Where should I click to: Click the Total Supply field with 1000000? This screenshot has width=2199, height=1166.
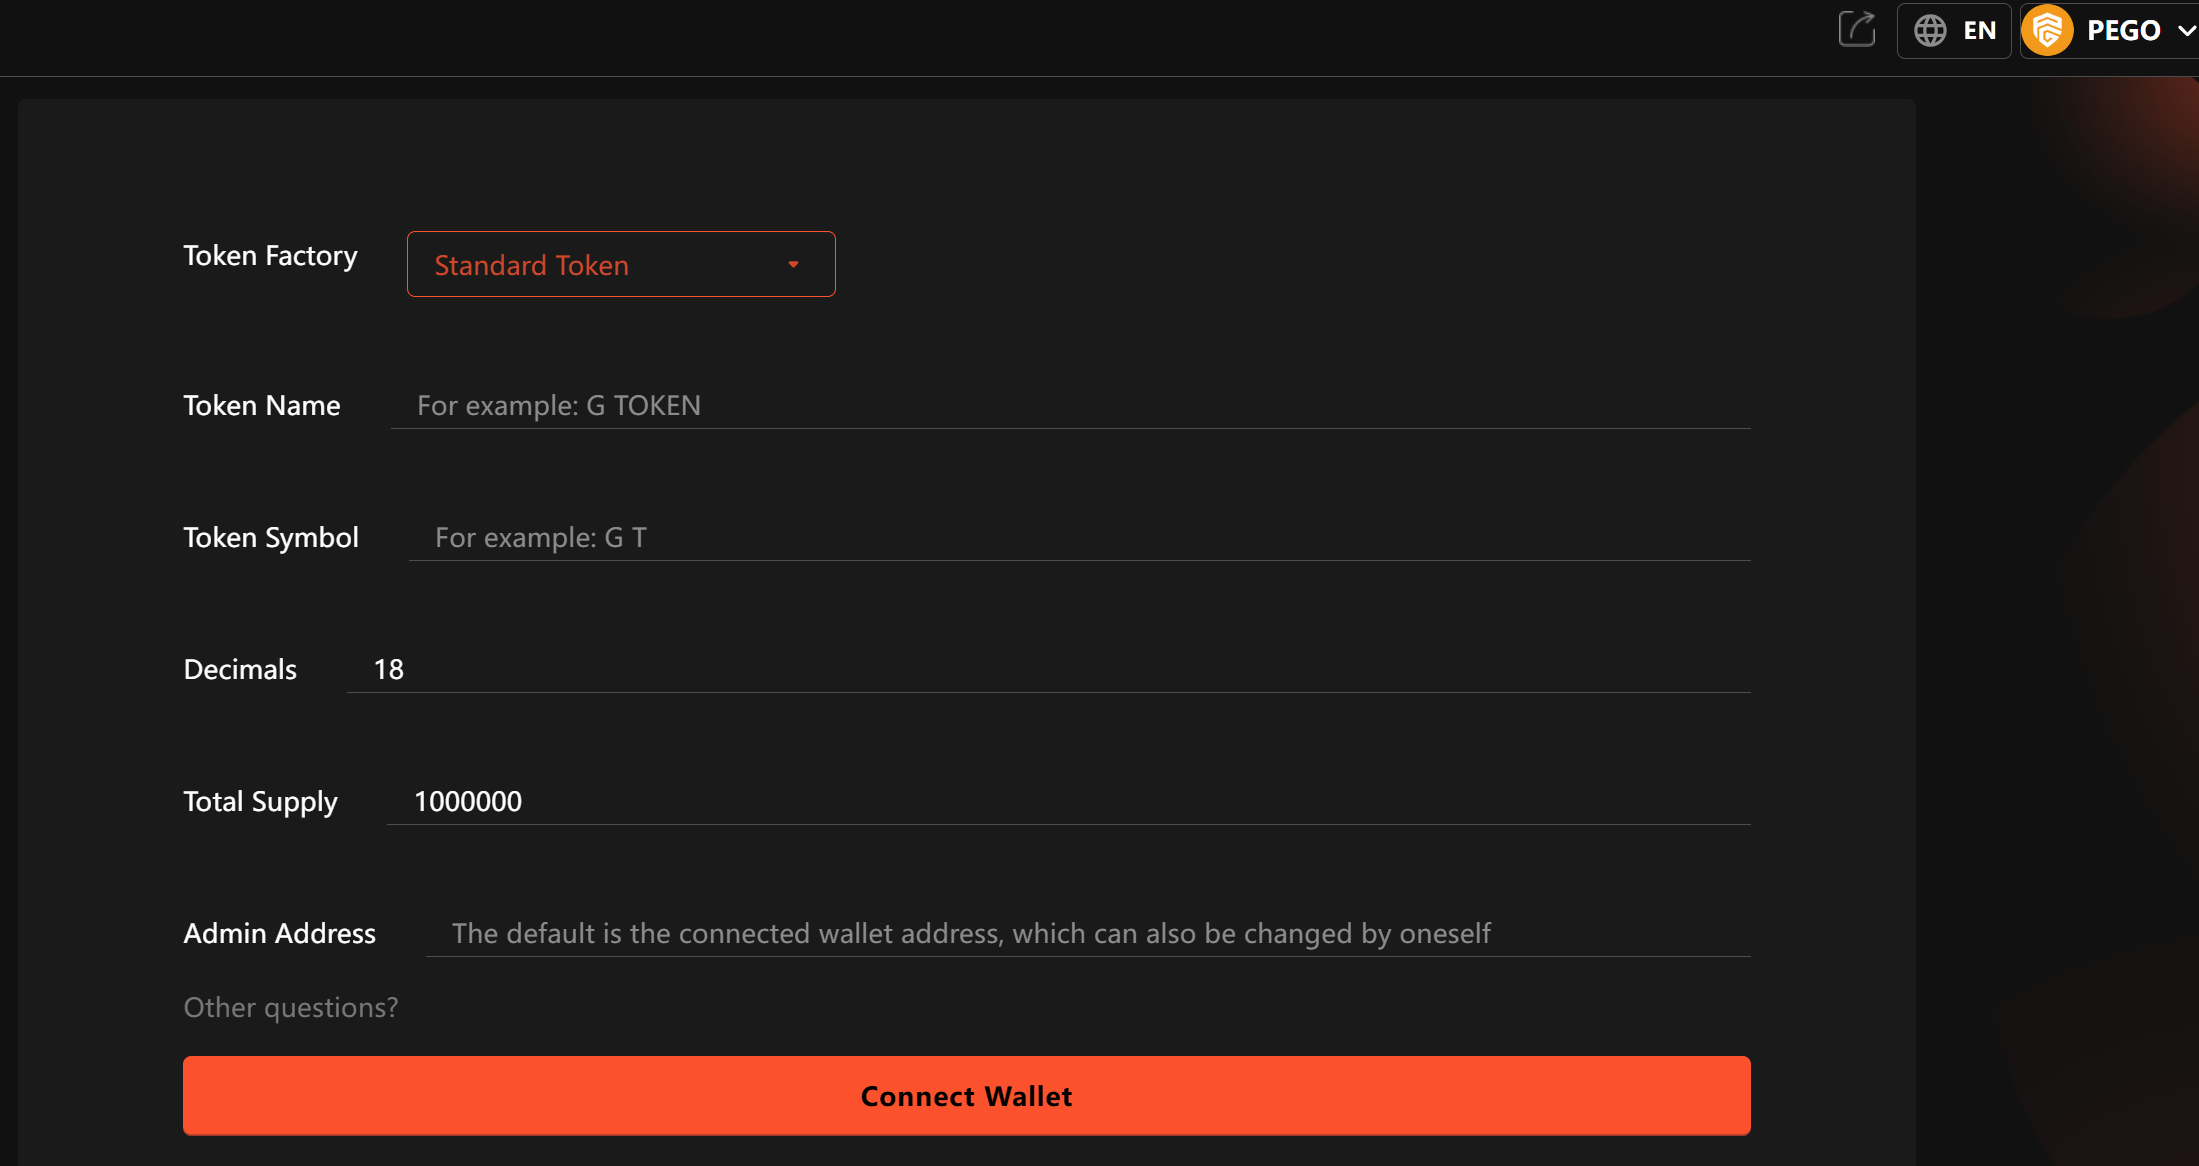point(1068,802)
